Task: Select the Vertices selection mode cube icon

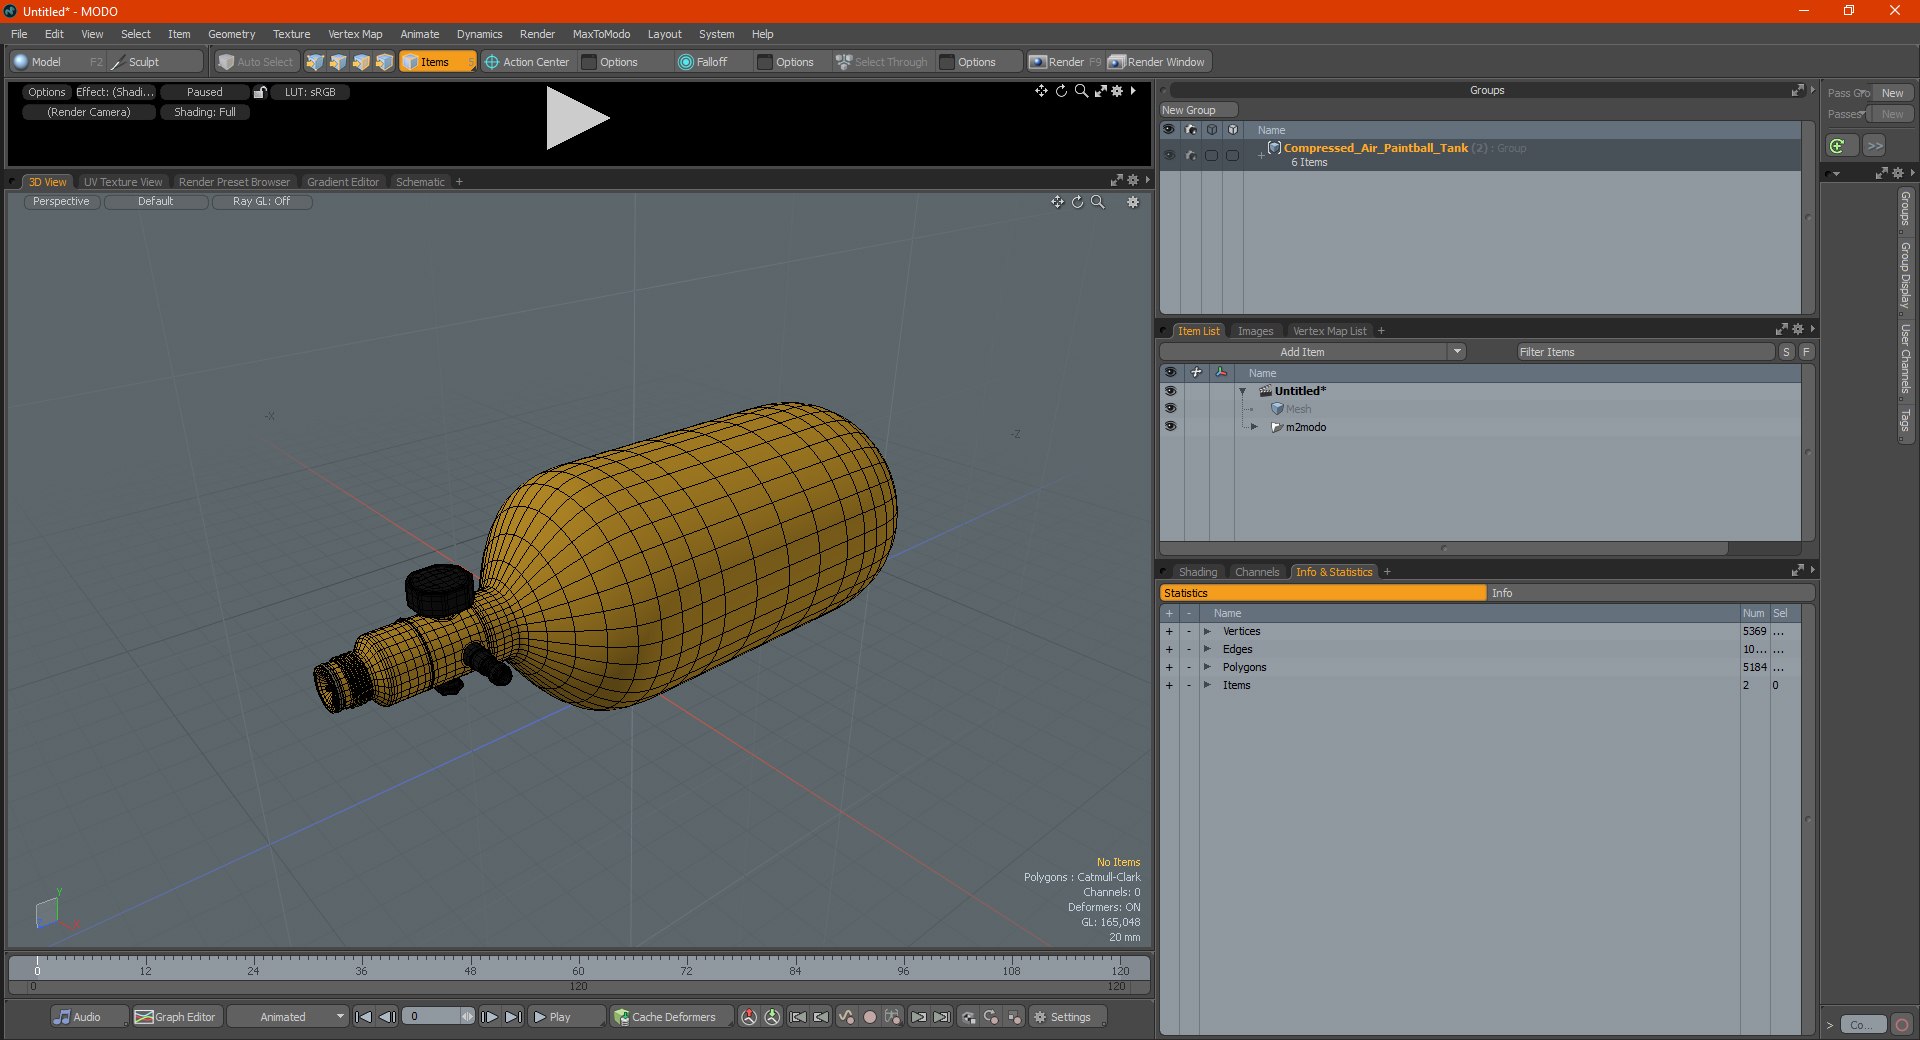Action: pyautogui.click(x=315, y=62)
